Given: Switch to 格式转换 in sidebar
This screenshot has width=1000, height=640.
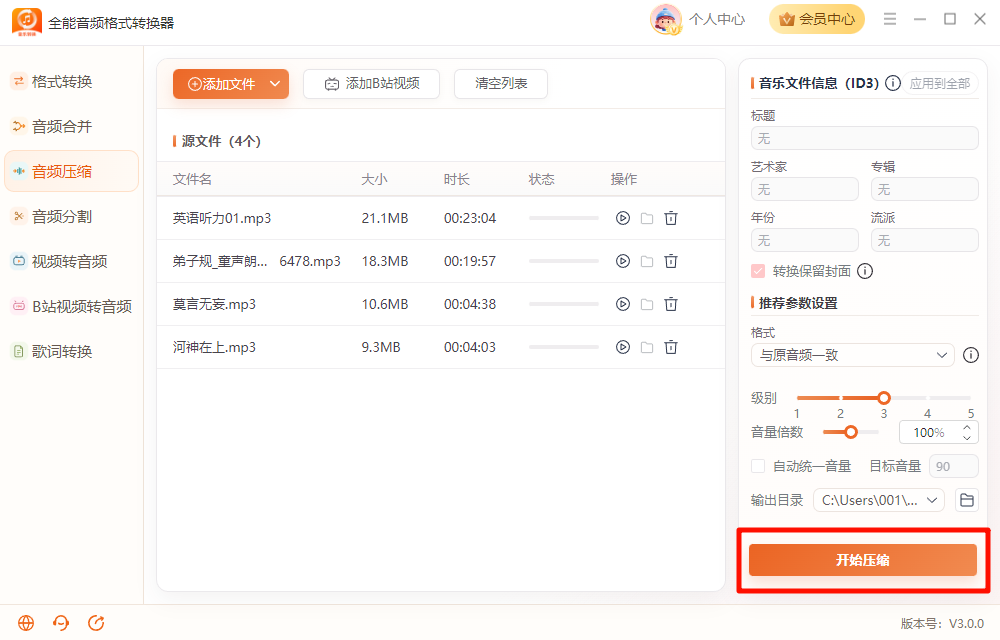Looking at the screenshot, I should tap(71, 82).
